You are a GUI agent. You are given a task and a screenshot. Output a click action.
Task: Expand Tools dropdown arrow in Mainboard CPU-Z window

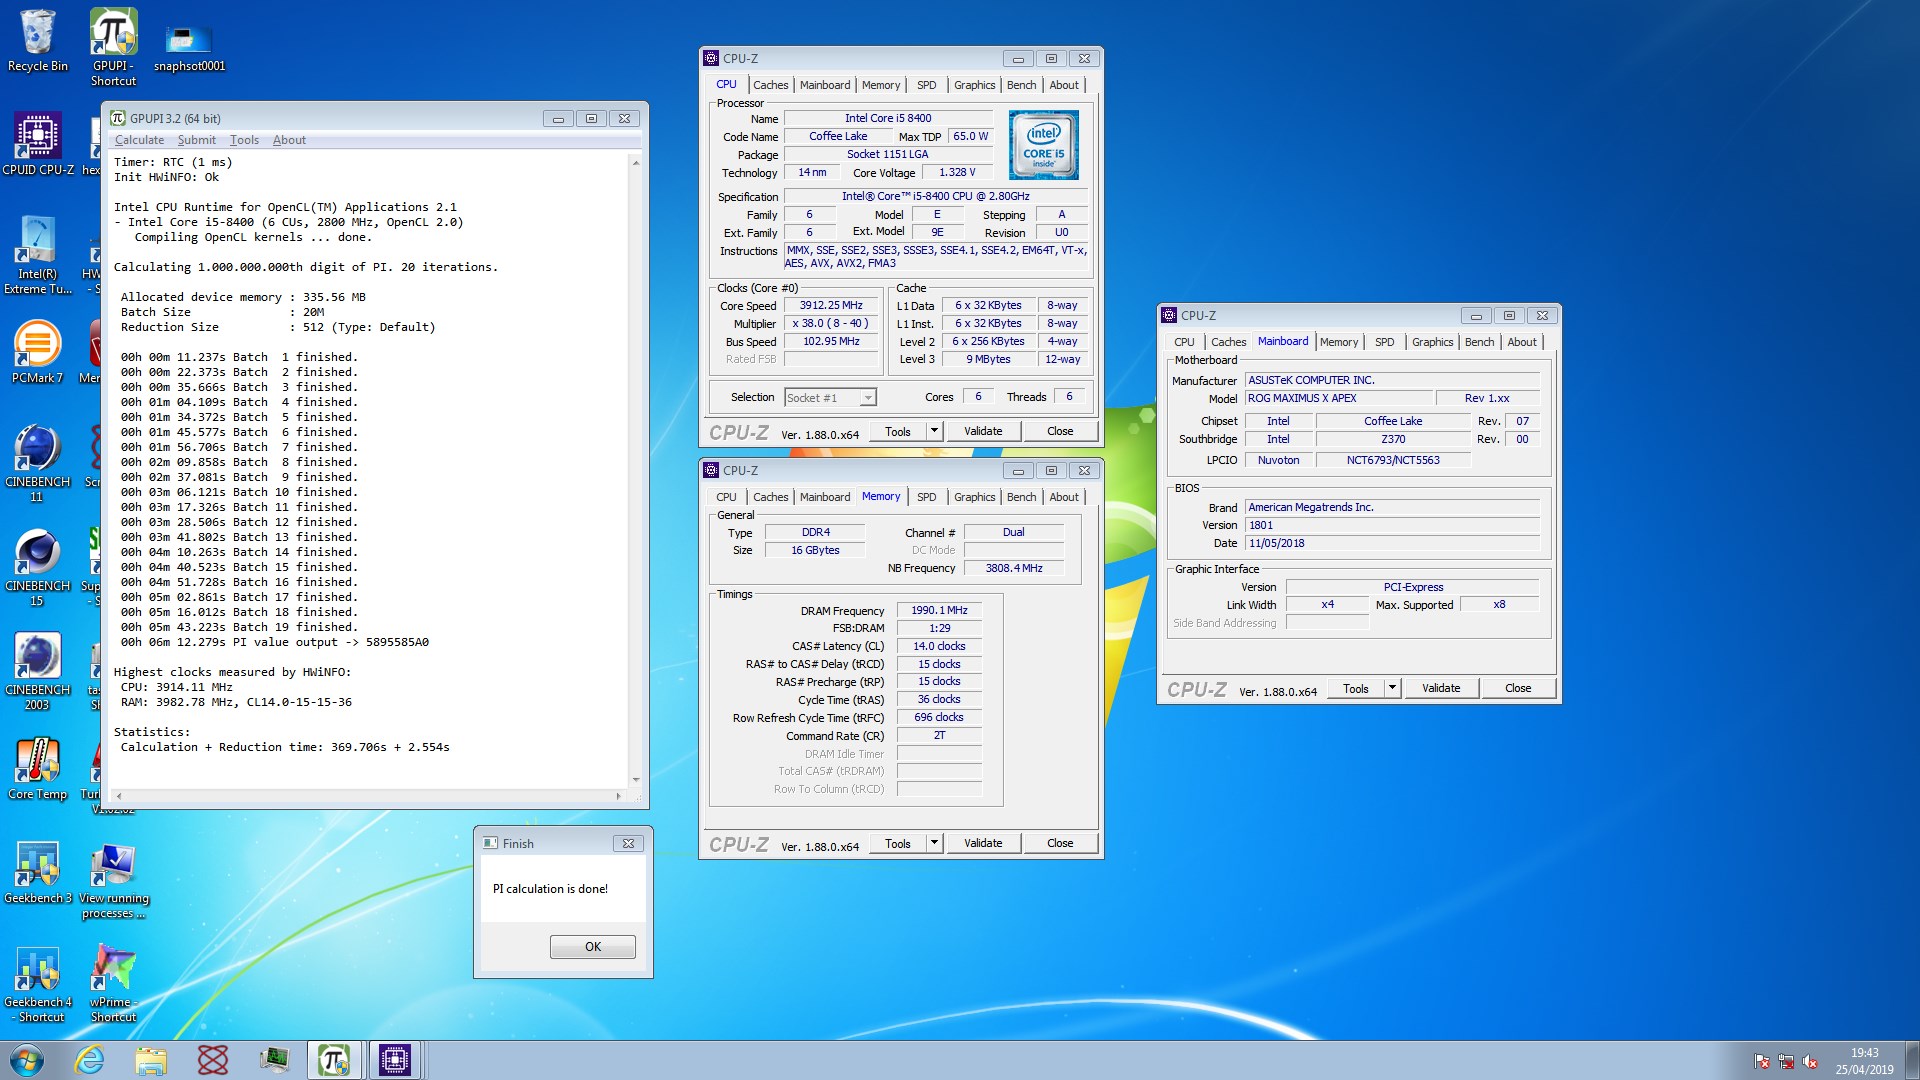pyautogui.click(x=1392, y=688)
